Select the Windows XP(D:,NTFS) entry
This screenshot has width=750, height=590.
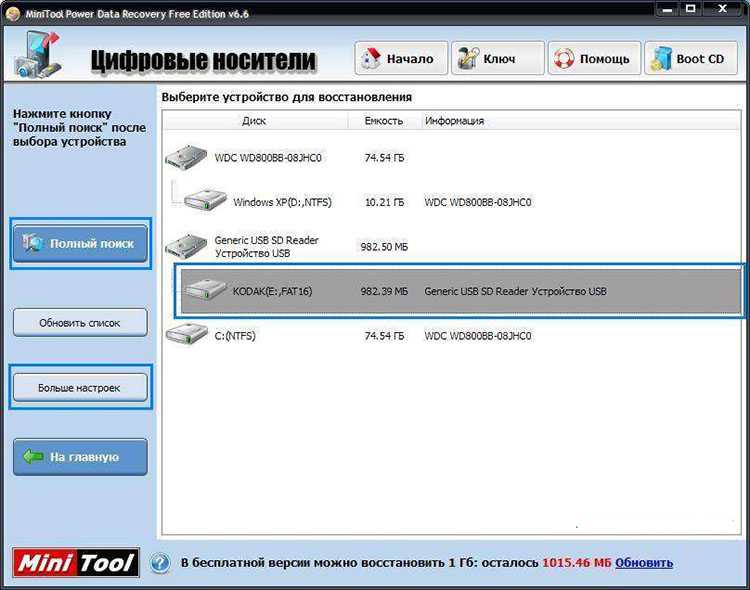point(282,202)
